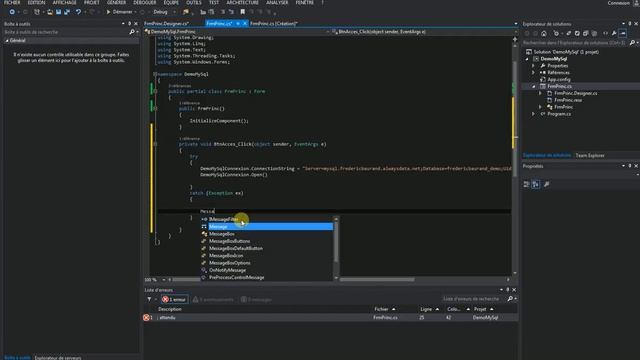This screenshot has height=360, width=640.
Task: Expand the Program.cs node
Action: point(533,114)
